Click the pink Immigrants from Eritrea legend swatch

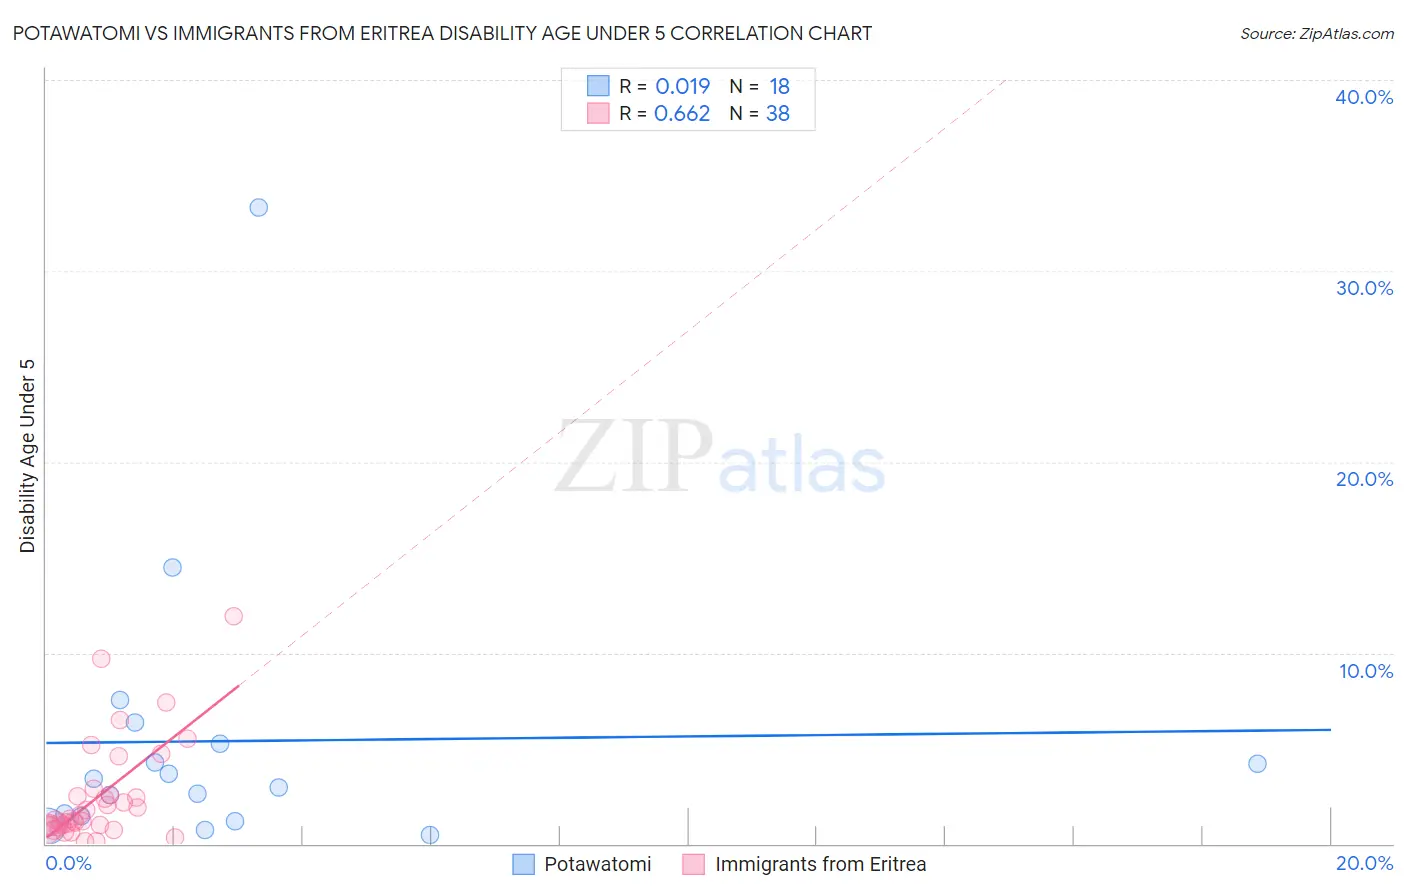point(694,864)
